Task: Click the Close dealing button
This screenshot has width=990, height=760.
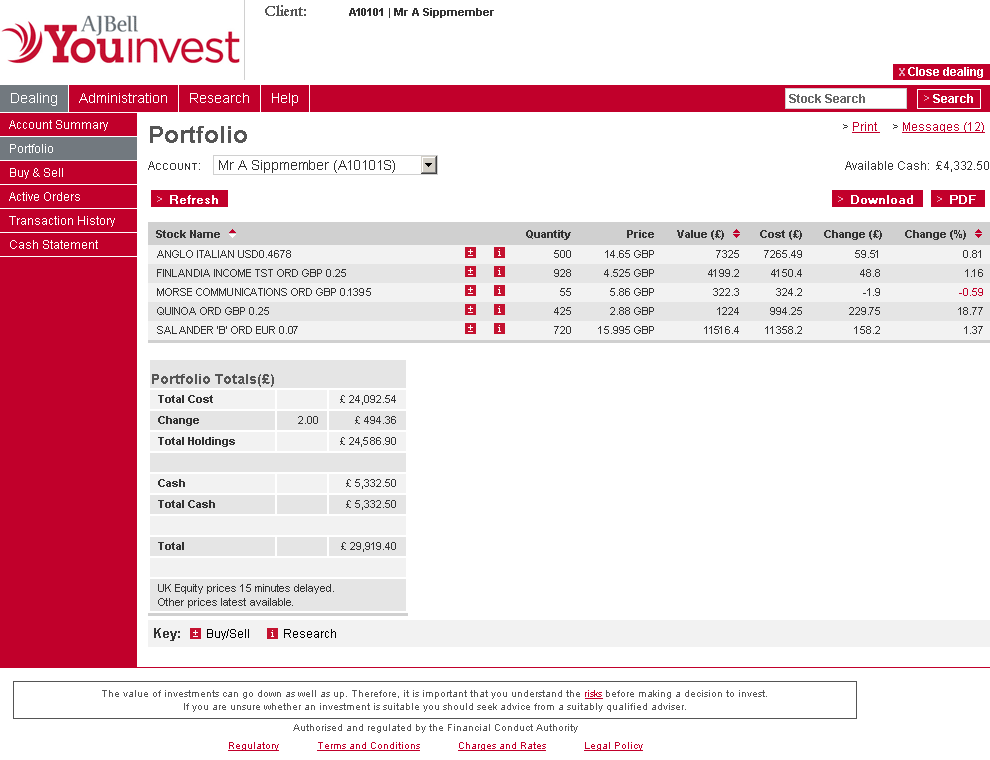Action: click(x=940, y=72)
